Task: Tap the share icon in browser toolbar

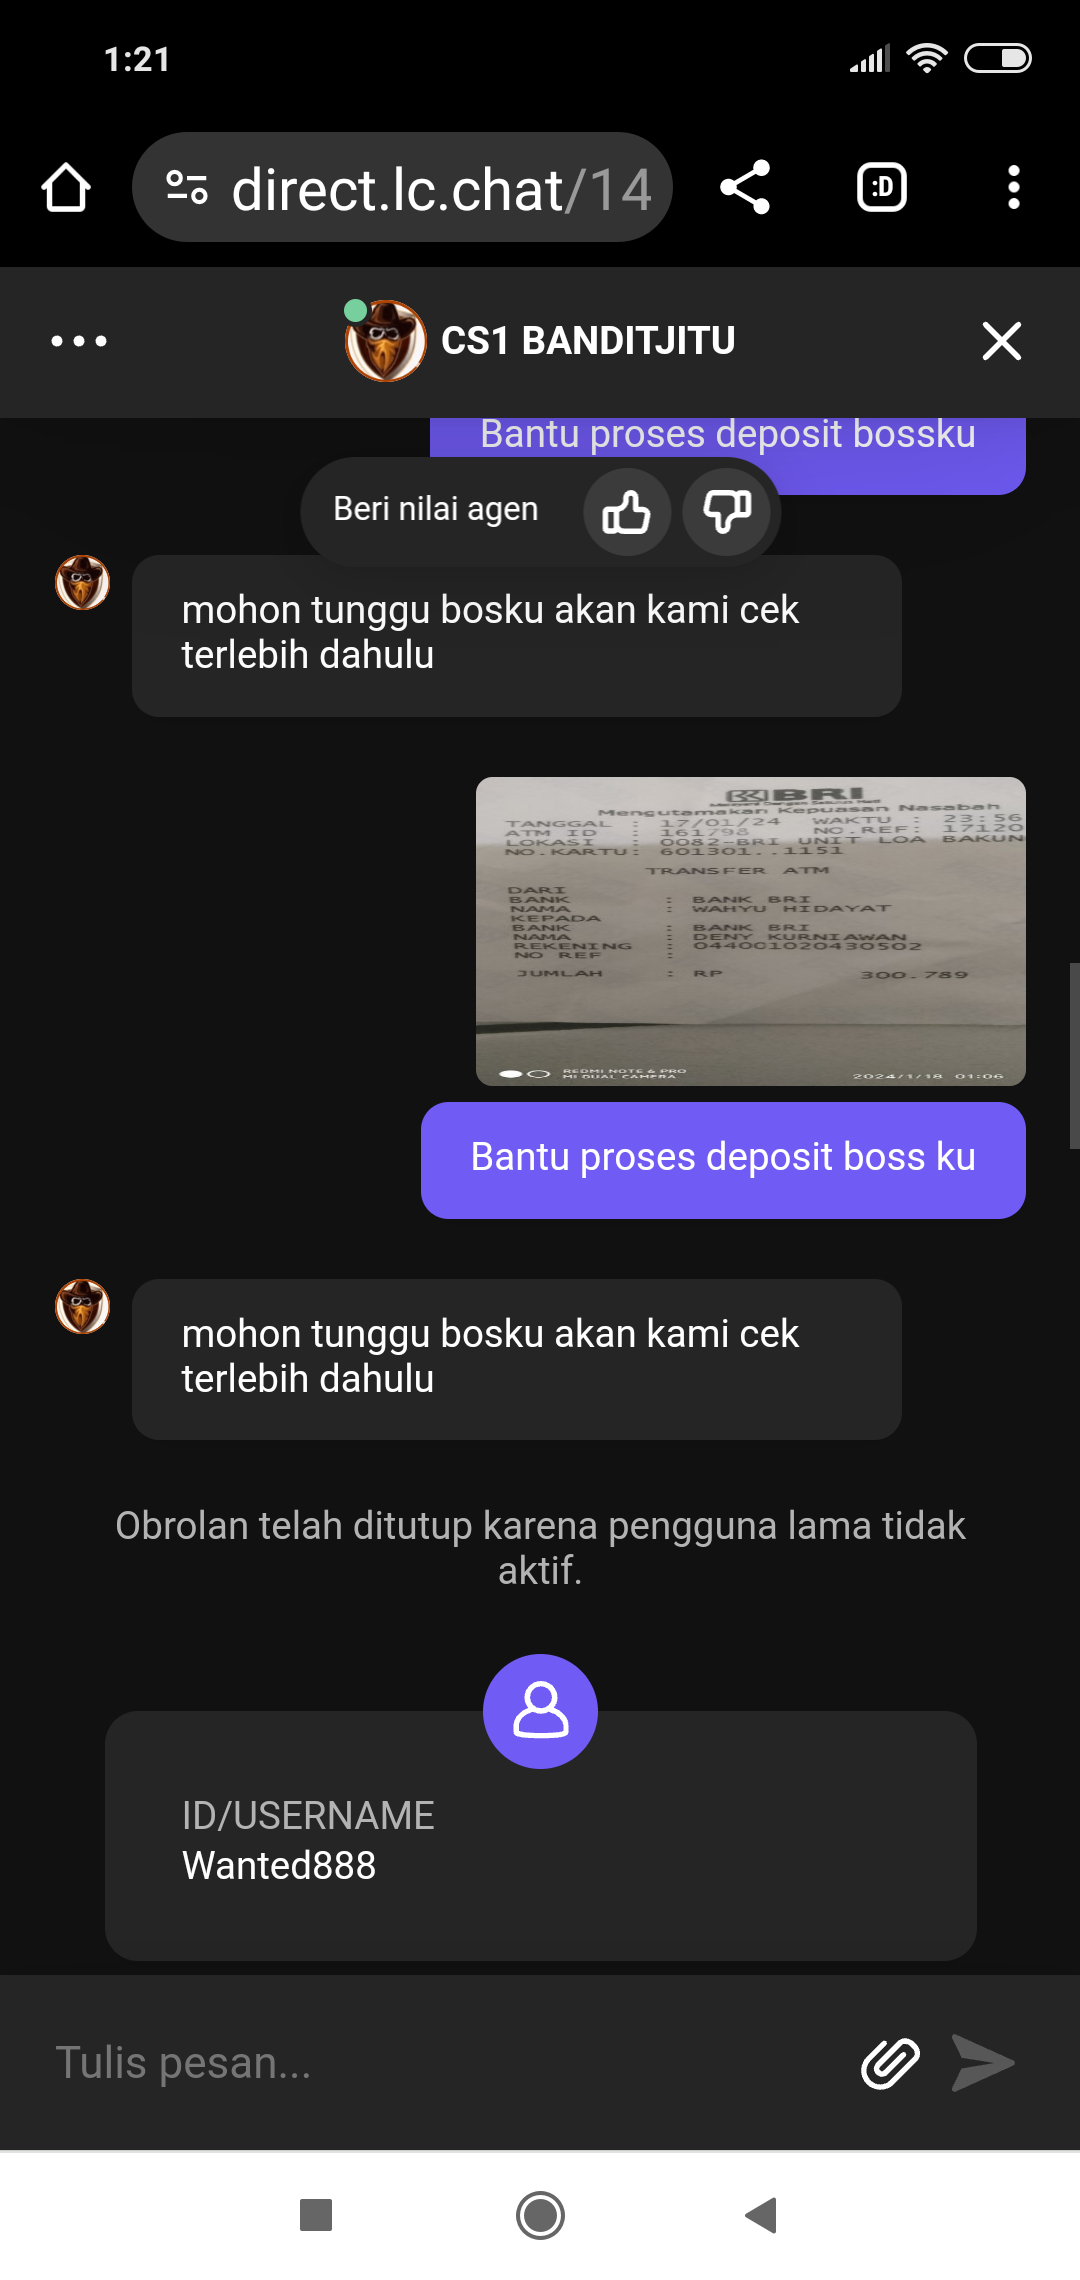Action: (745, 187)
